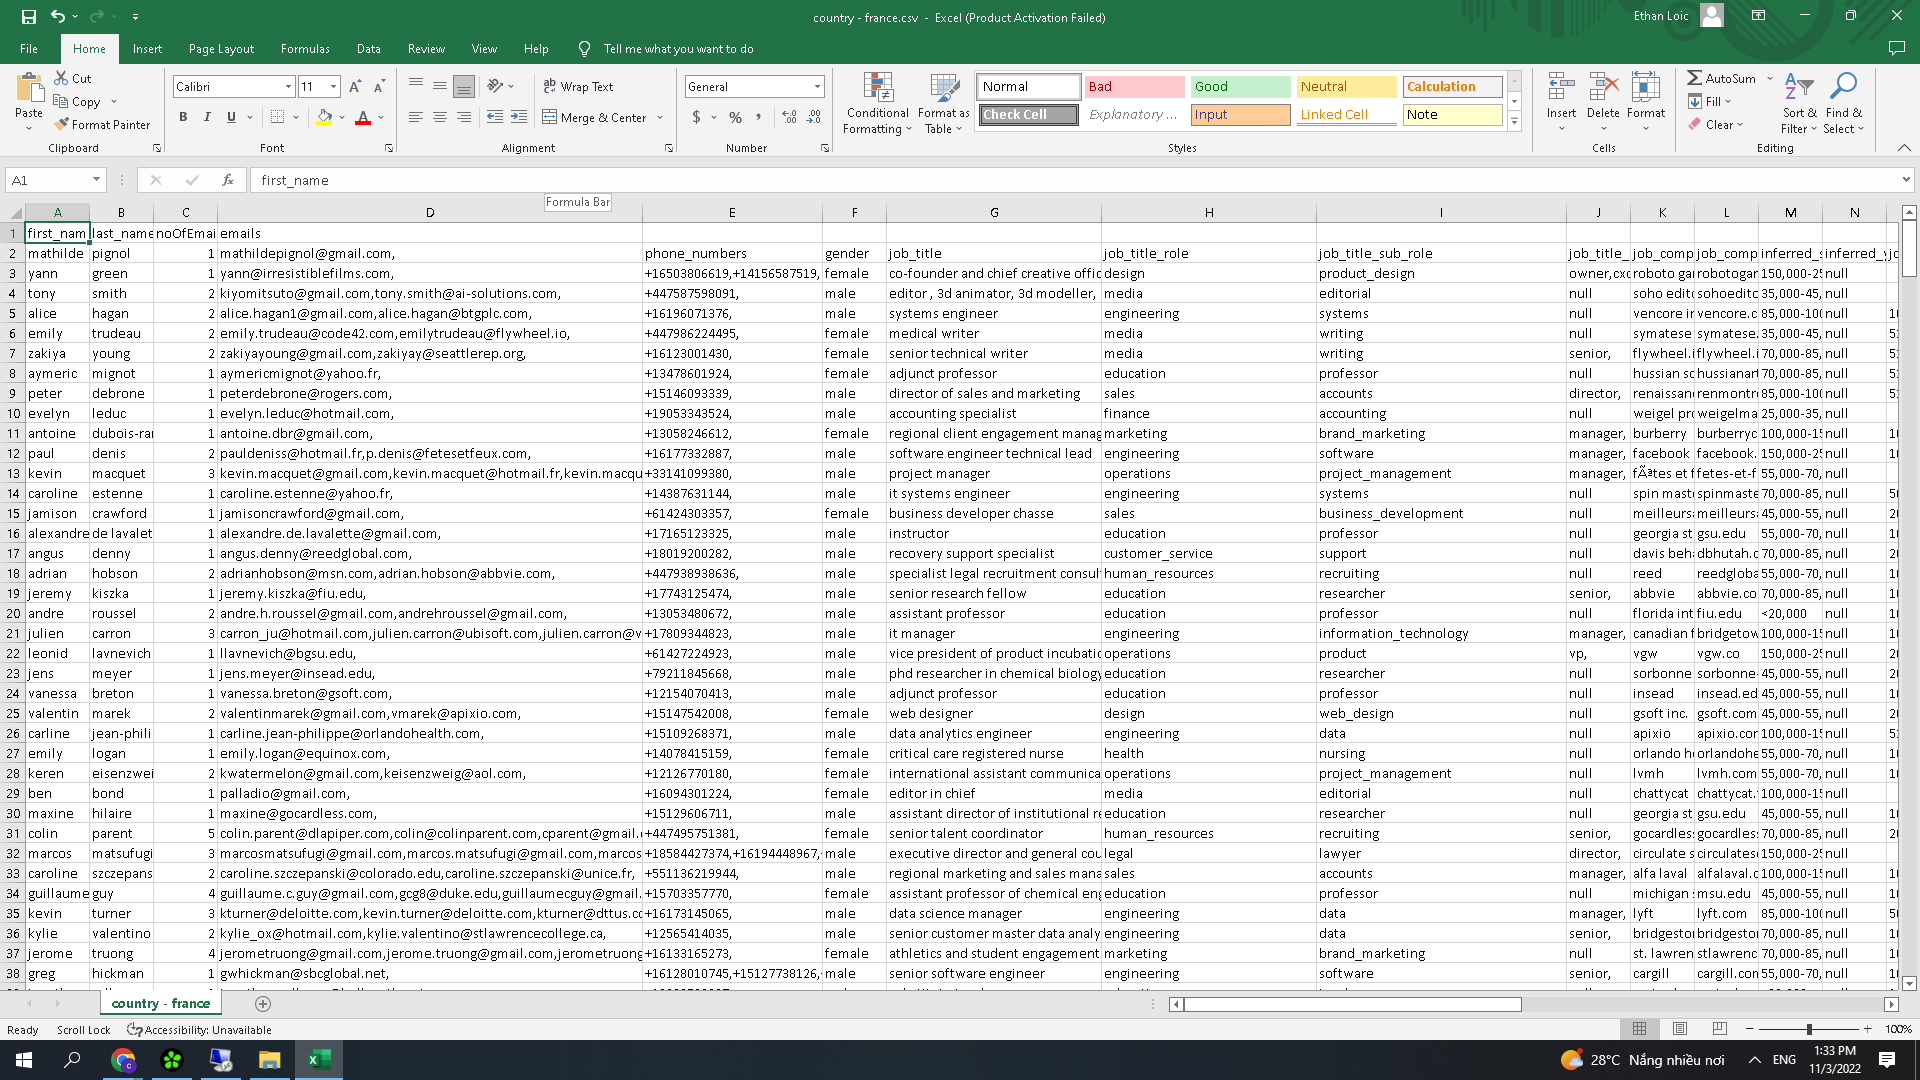Select the country - france sheet tab
Image resolution: width=1920 pixels, height=1080 pixels.
[x=160, y=1003]
